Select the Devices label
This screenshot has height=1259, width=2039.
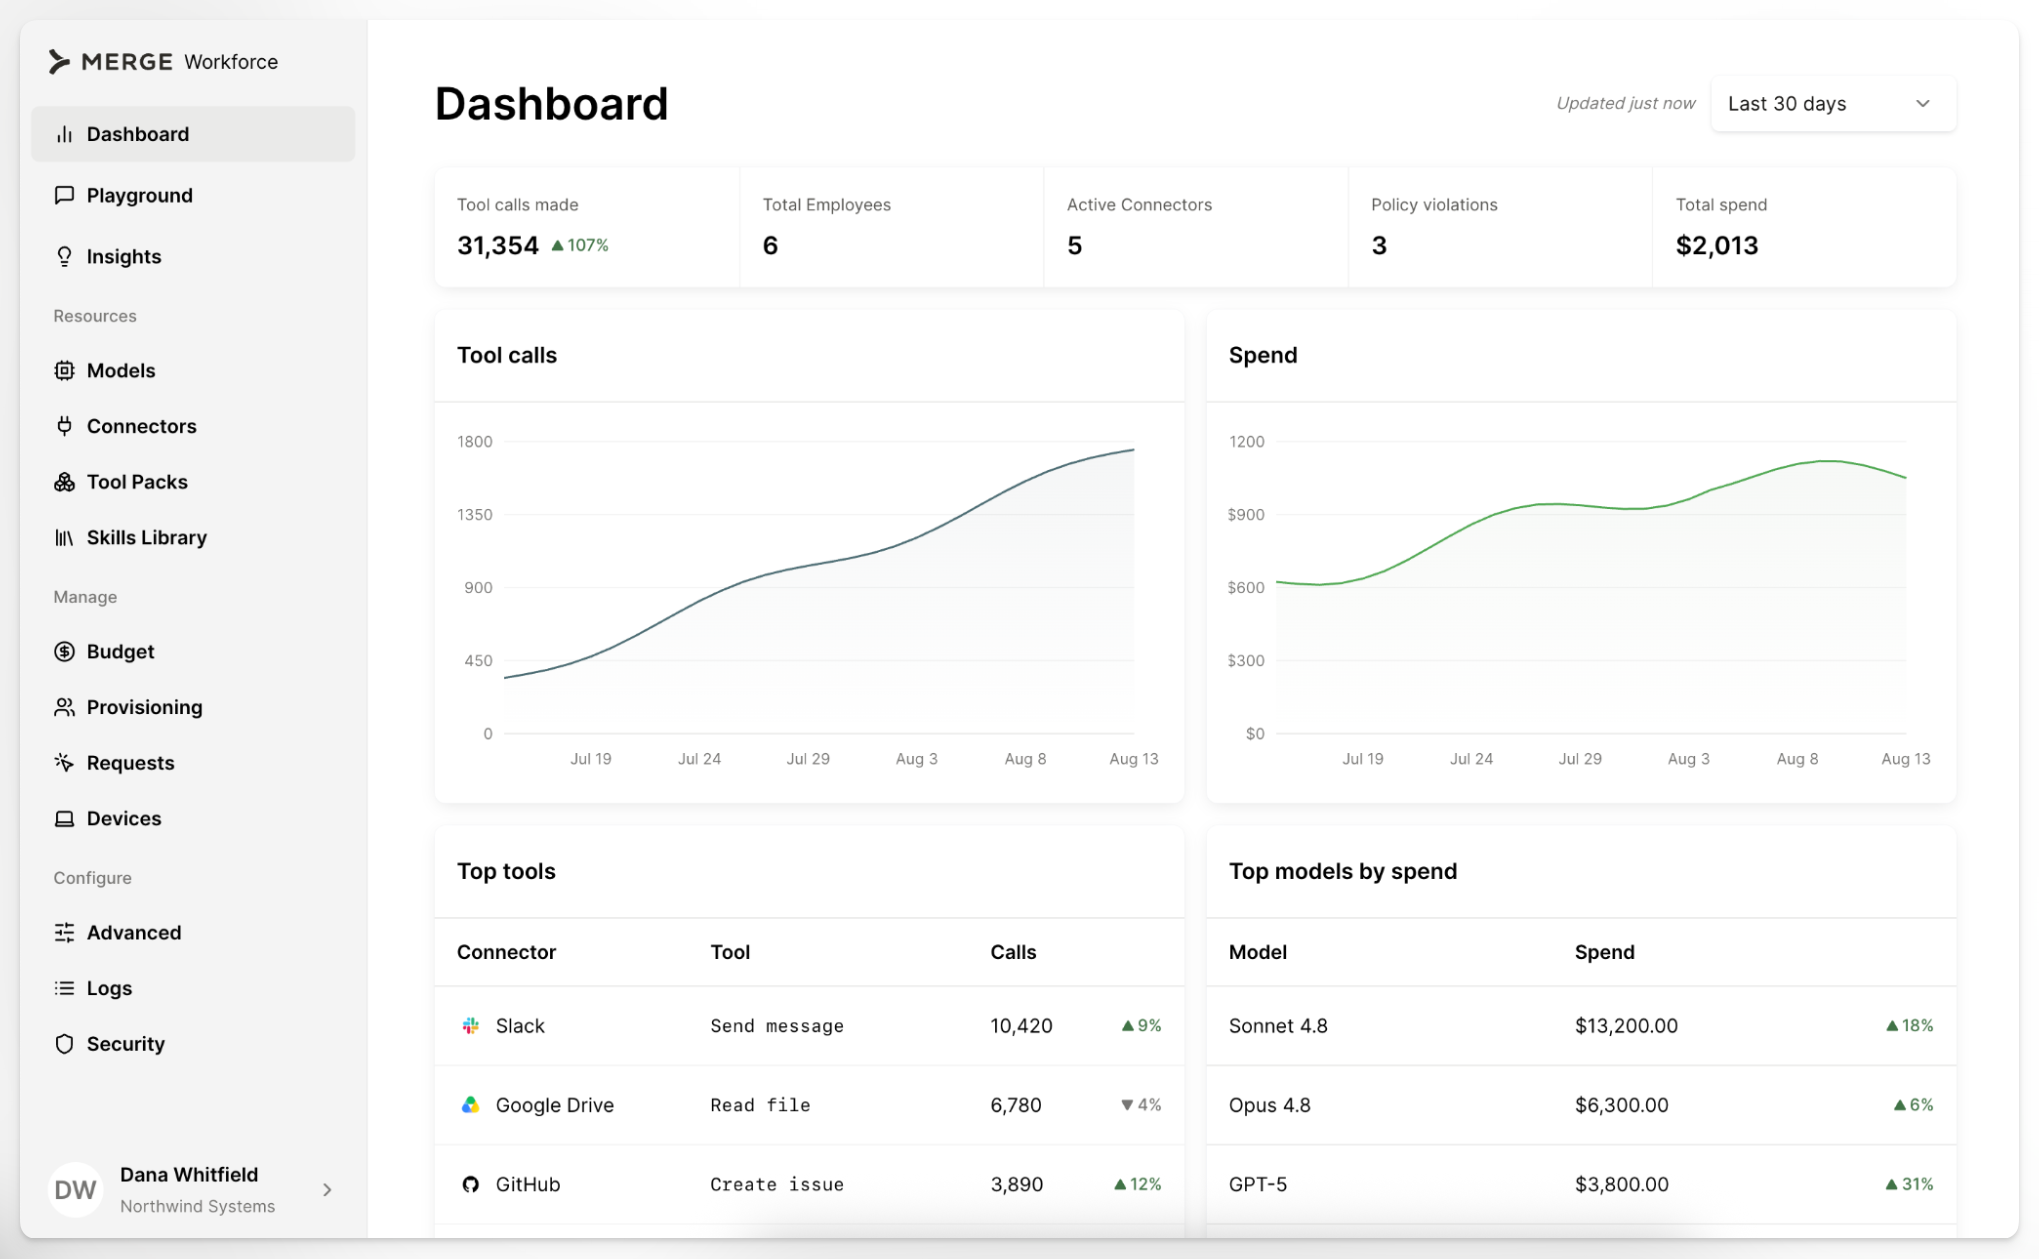coord(124,819)
